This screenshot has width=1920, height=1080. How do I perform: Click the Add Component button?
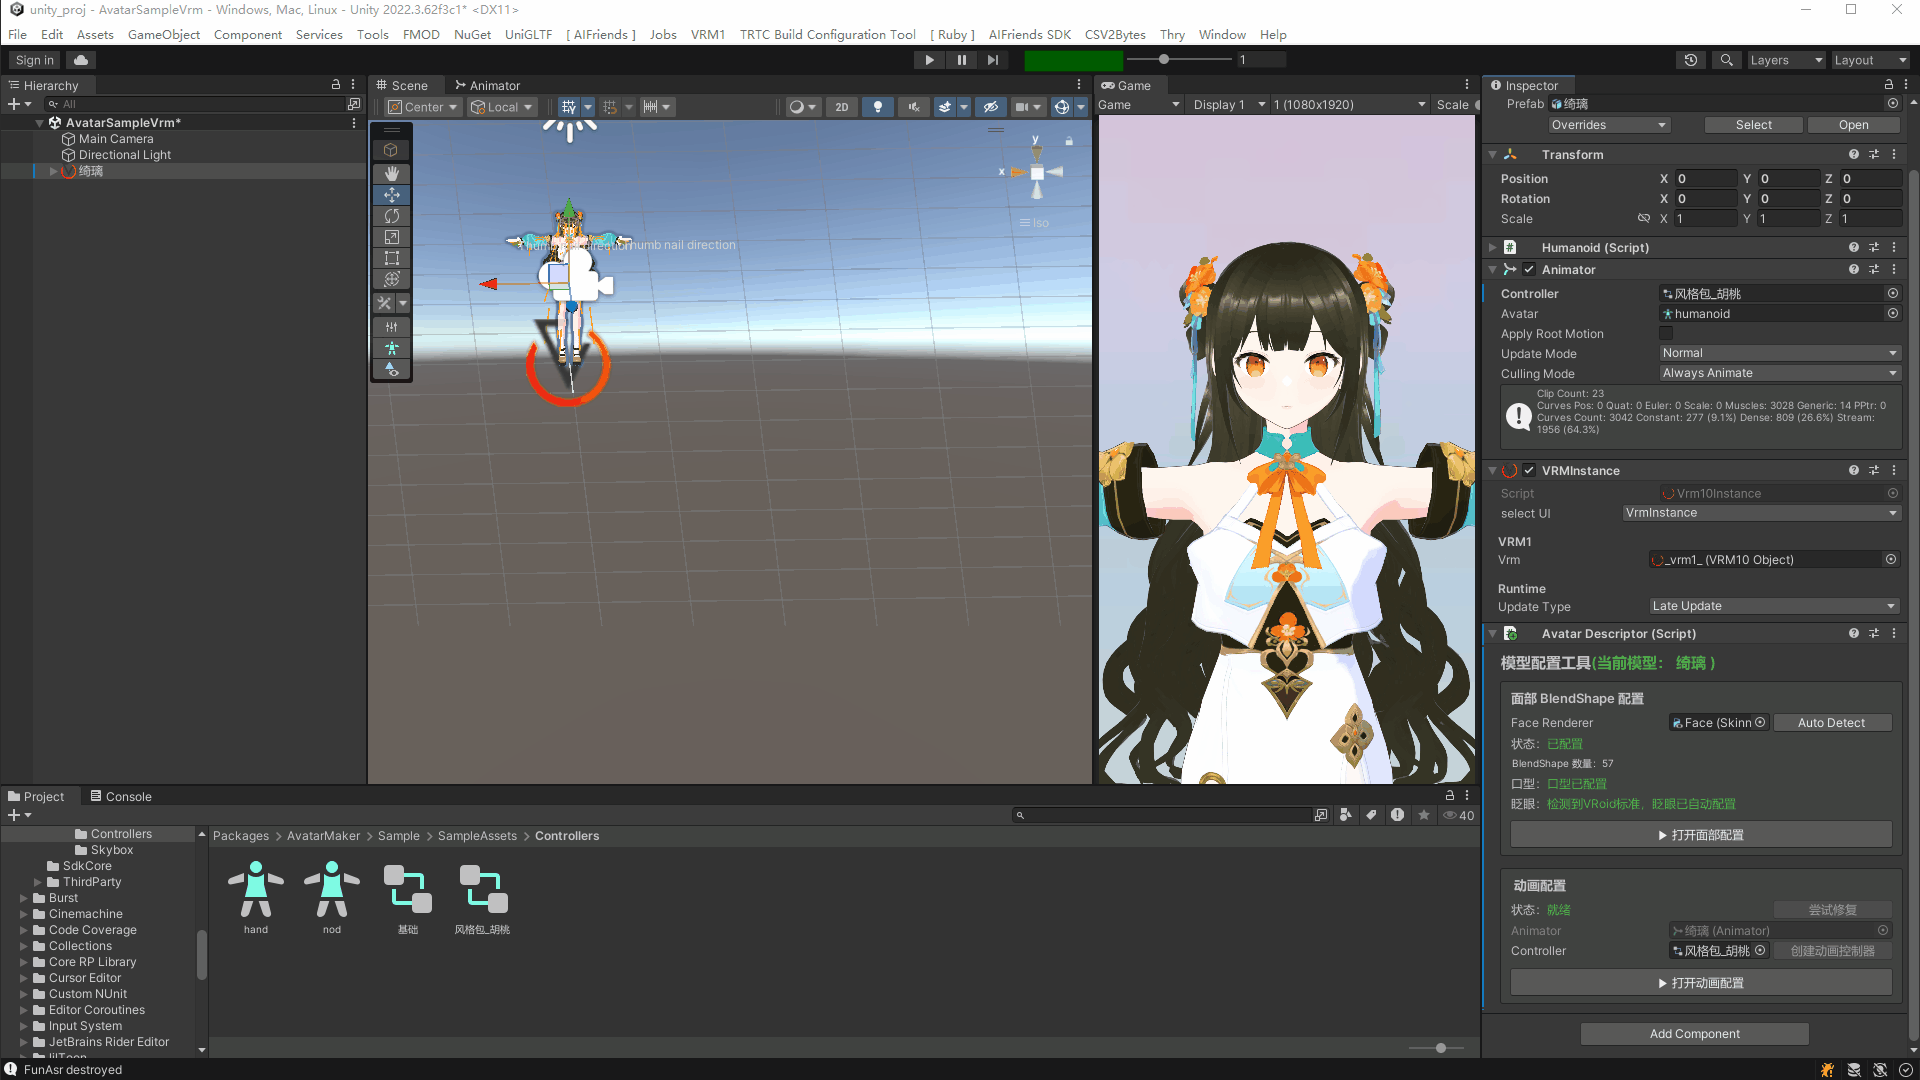pos(1694,1034)
